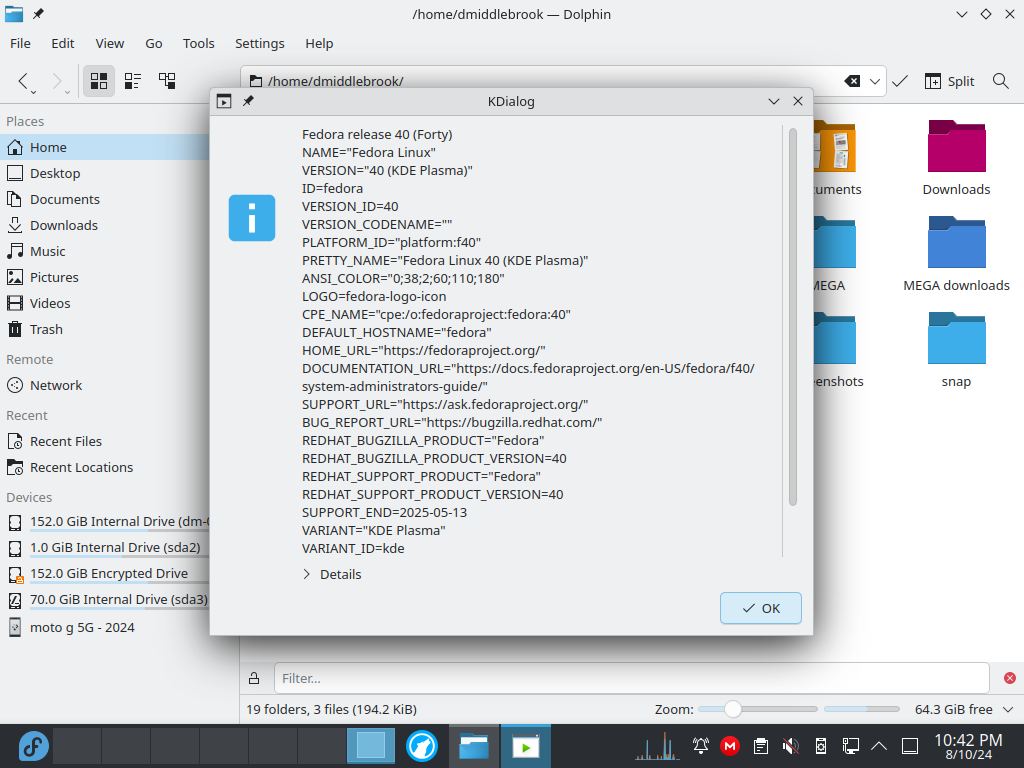Open Trash in sidebar
The image size is (1024, 768).
106,329
